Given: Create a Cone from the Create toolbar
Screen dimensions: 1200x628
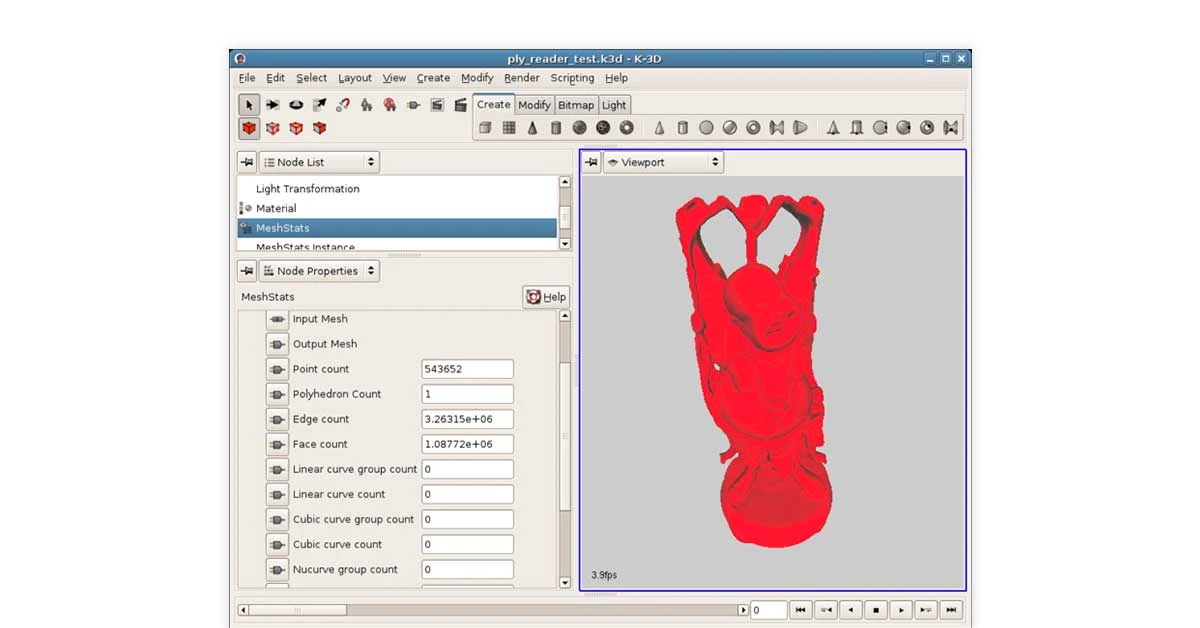Looking at the screenshot, I should coord(532,128).
